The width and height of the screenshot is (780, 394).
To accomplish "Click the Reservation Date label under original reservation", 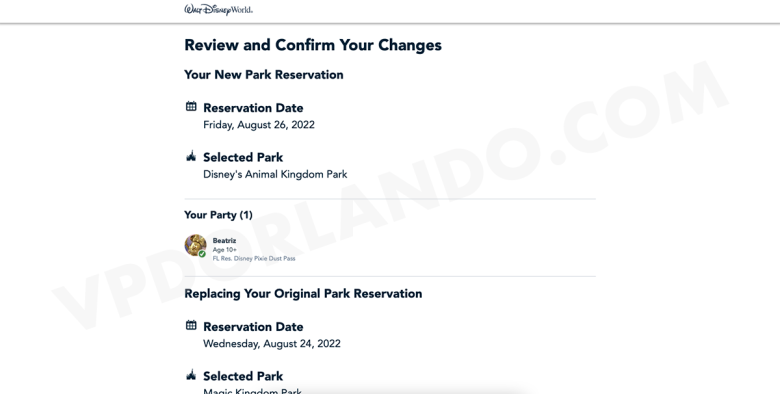I will tap(253, 327).
